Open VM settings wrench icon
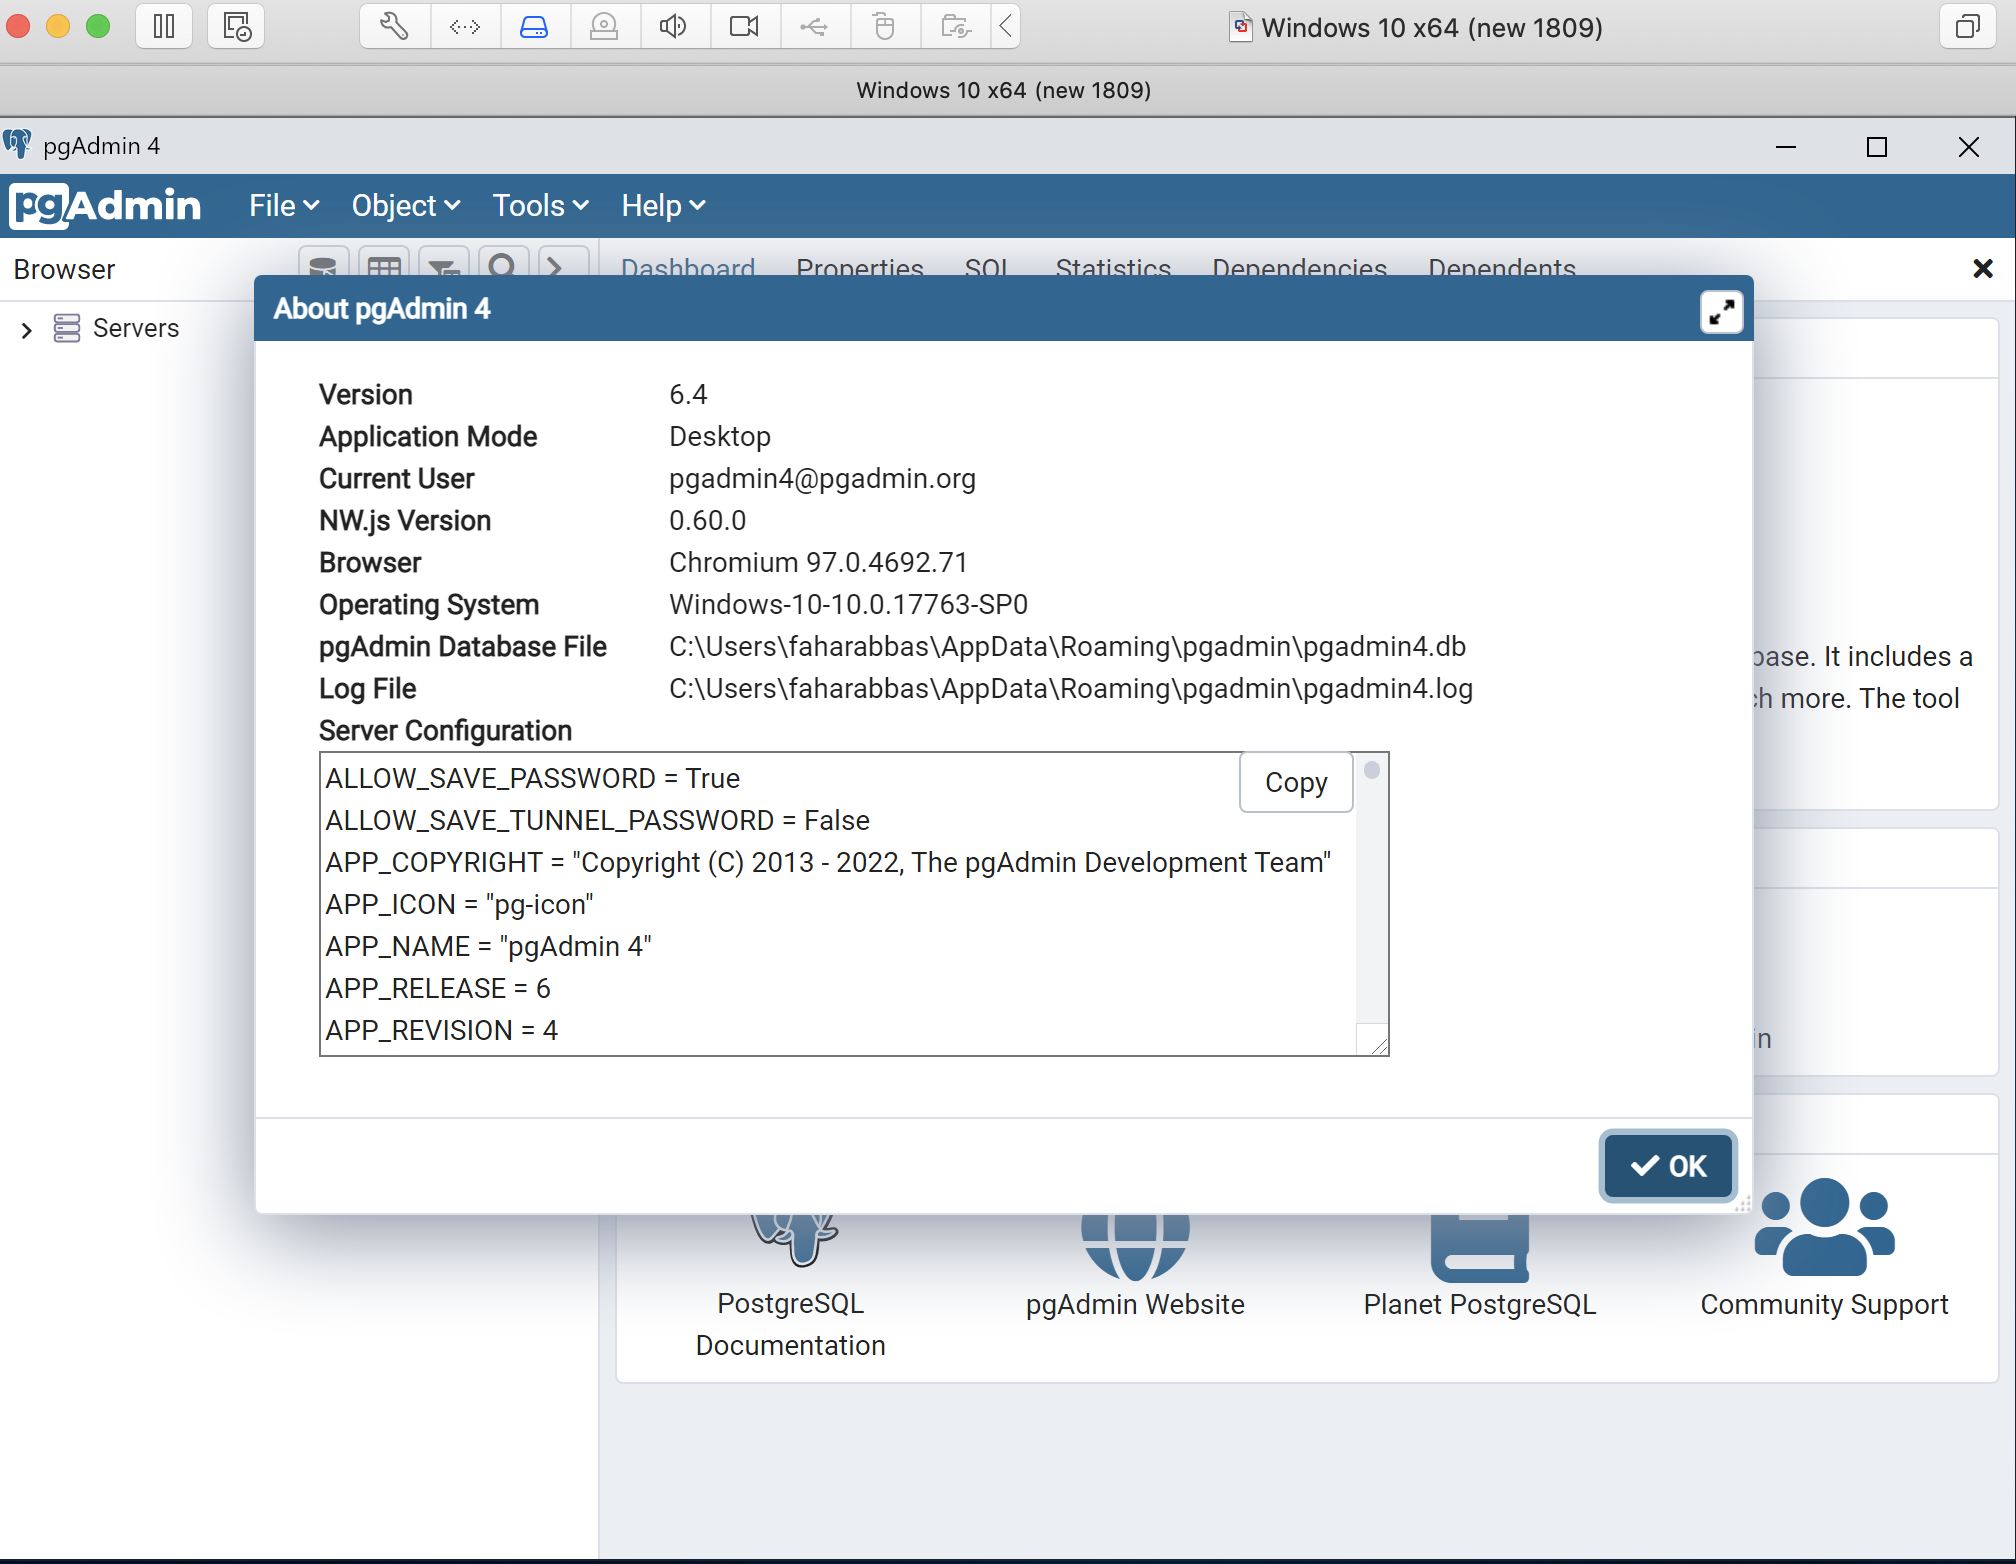The image size is (2016, 1564). coord(394,27)
